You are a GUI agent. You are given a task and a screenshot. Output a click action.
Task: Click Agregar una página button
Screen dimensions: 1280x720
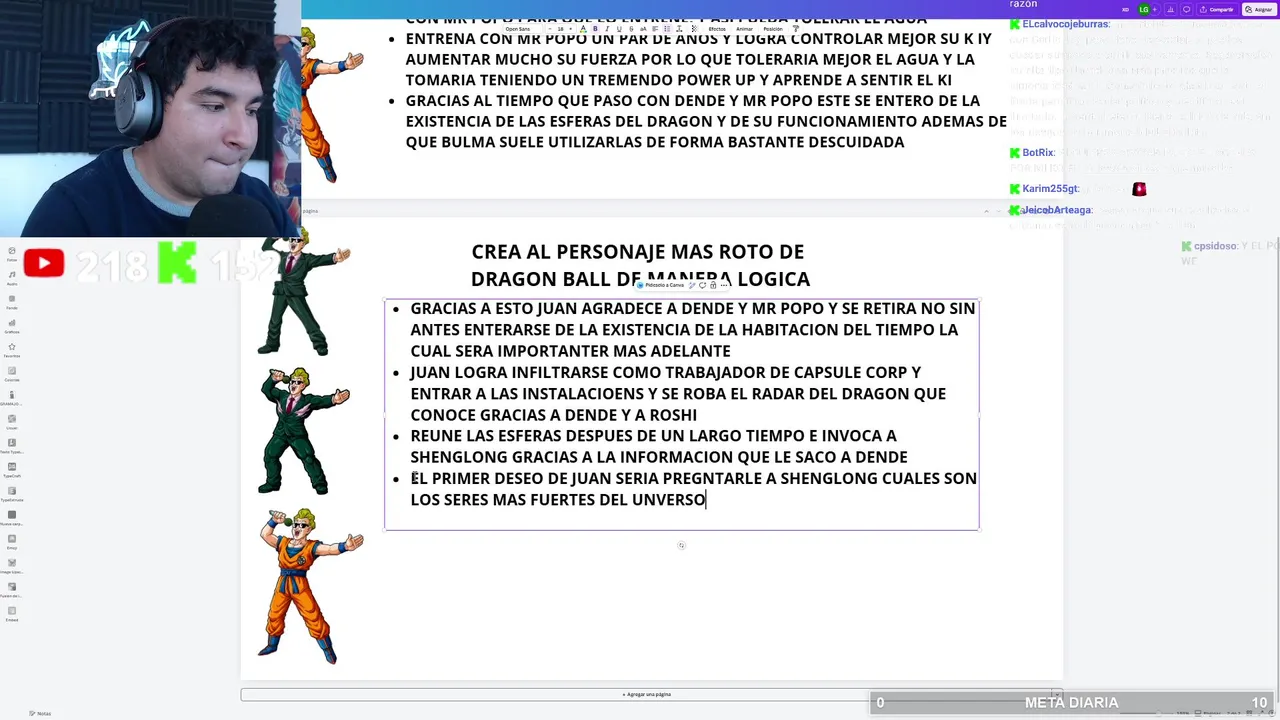(647, 694)
